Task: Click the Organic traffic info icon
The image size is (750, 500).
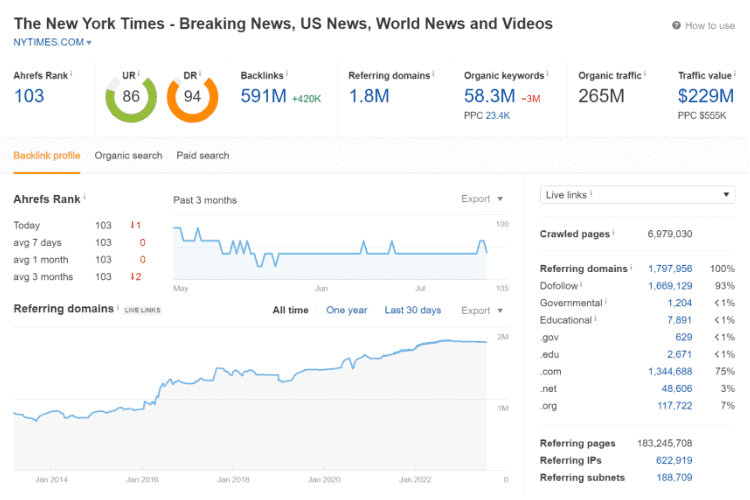Action: (x=645, y=73)
